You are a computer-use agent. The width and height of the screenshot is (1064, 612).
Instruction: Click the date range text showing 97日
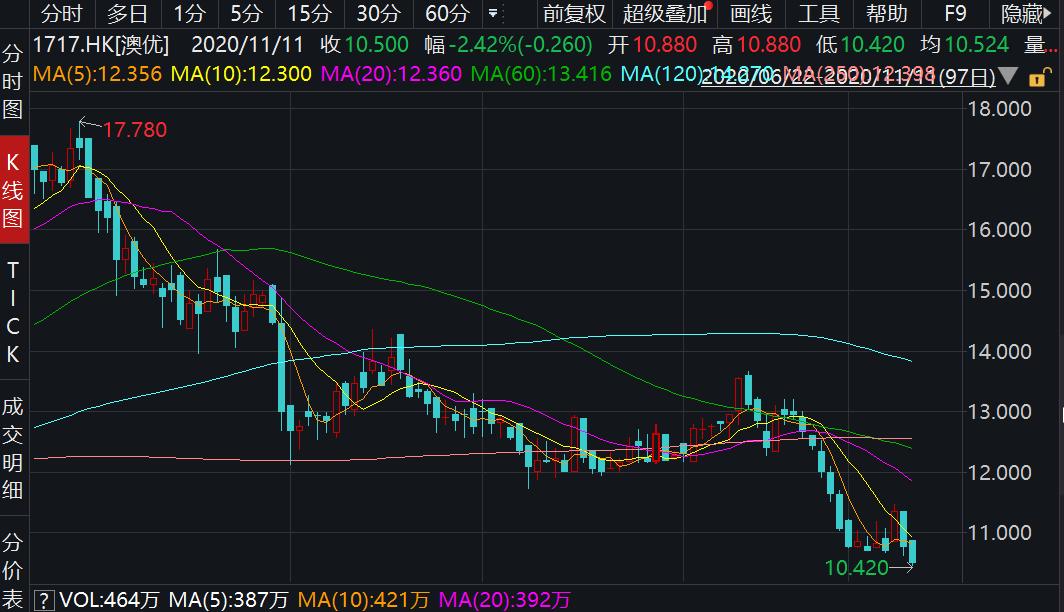point(848,77)
